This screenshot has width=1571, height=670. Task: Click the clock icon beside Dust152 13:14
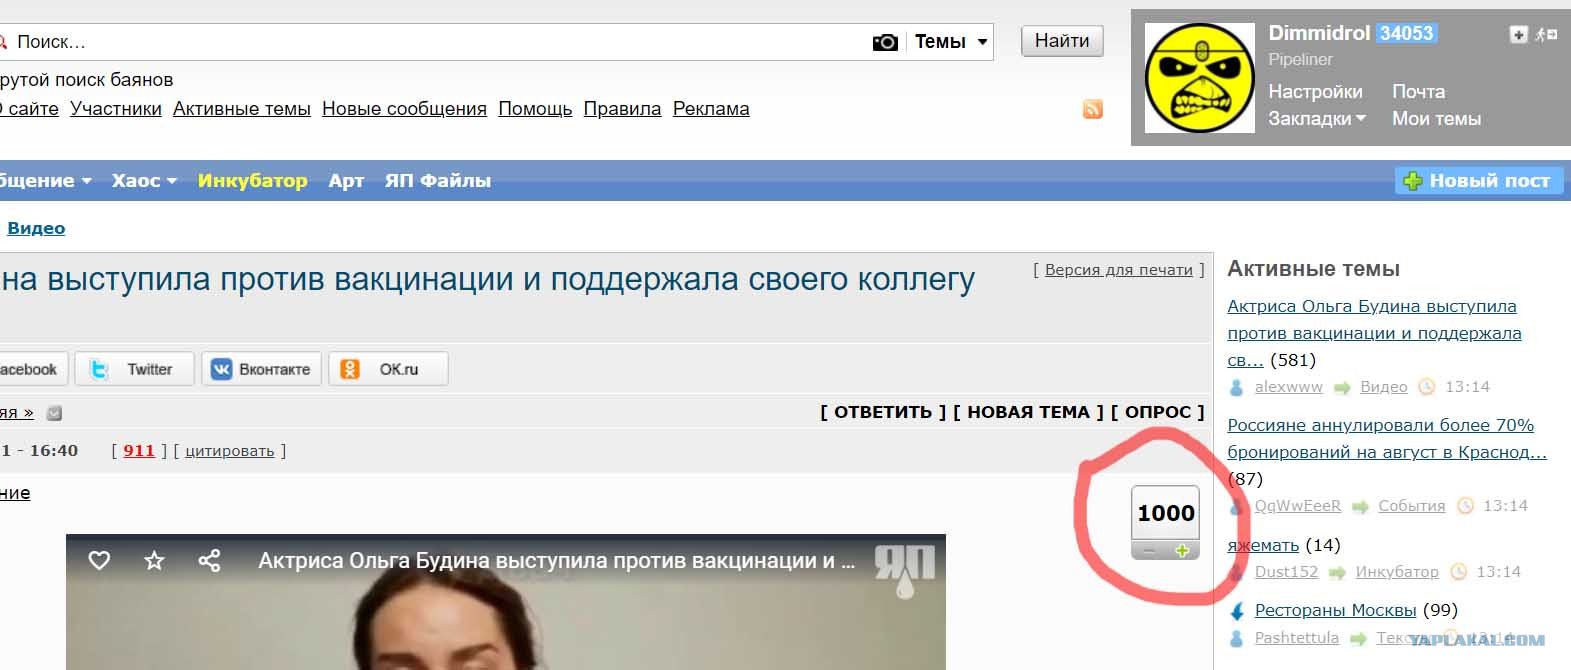tap(1458, 572)
